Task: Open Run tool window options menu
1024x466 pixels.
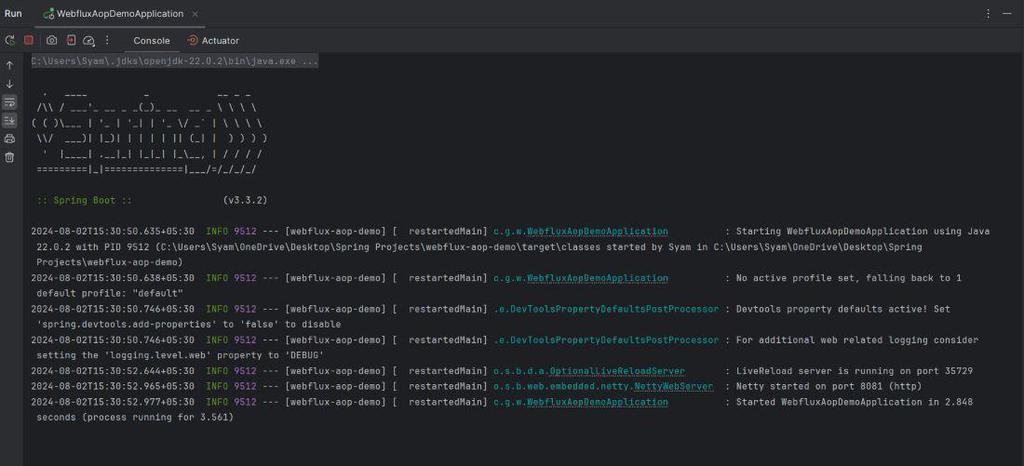Action: 990,14
